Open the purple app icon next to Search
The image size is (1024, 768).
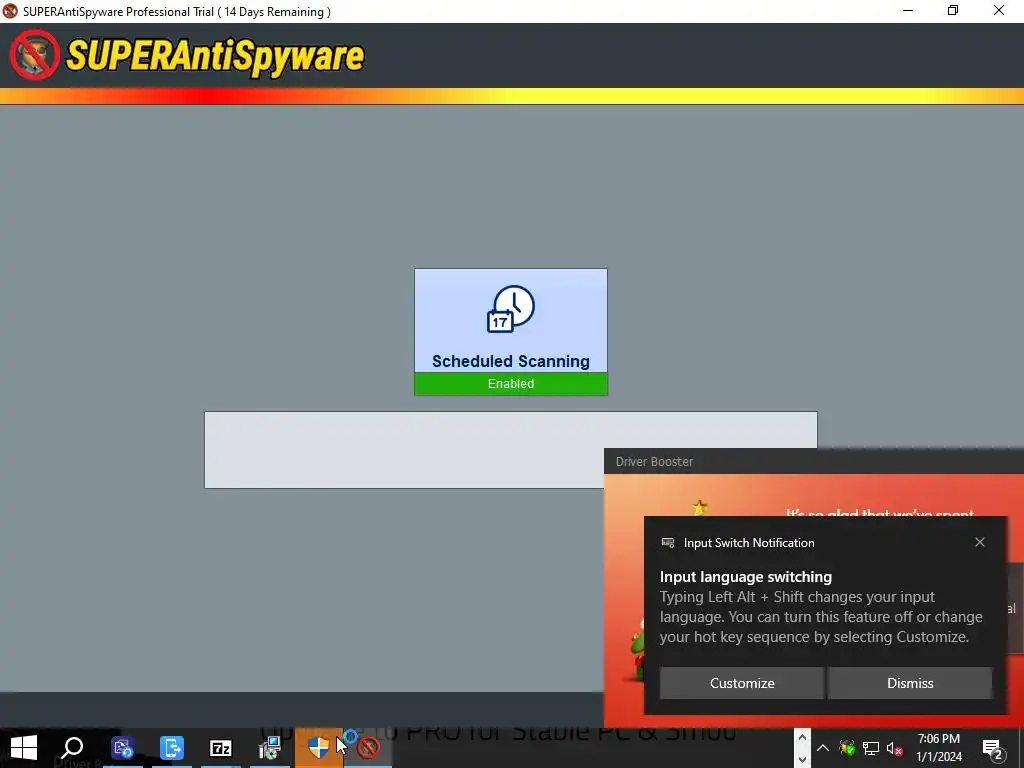coord(122,748)
